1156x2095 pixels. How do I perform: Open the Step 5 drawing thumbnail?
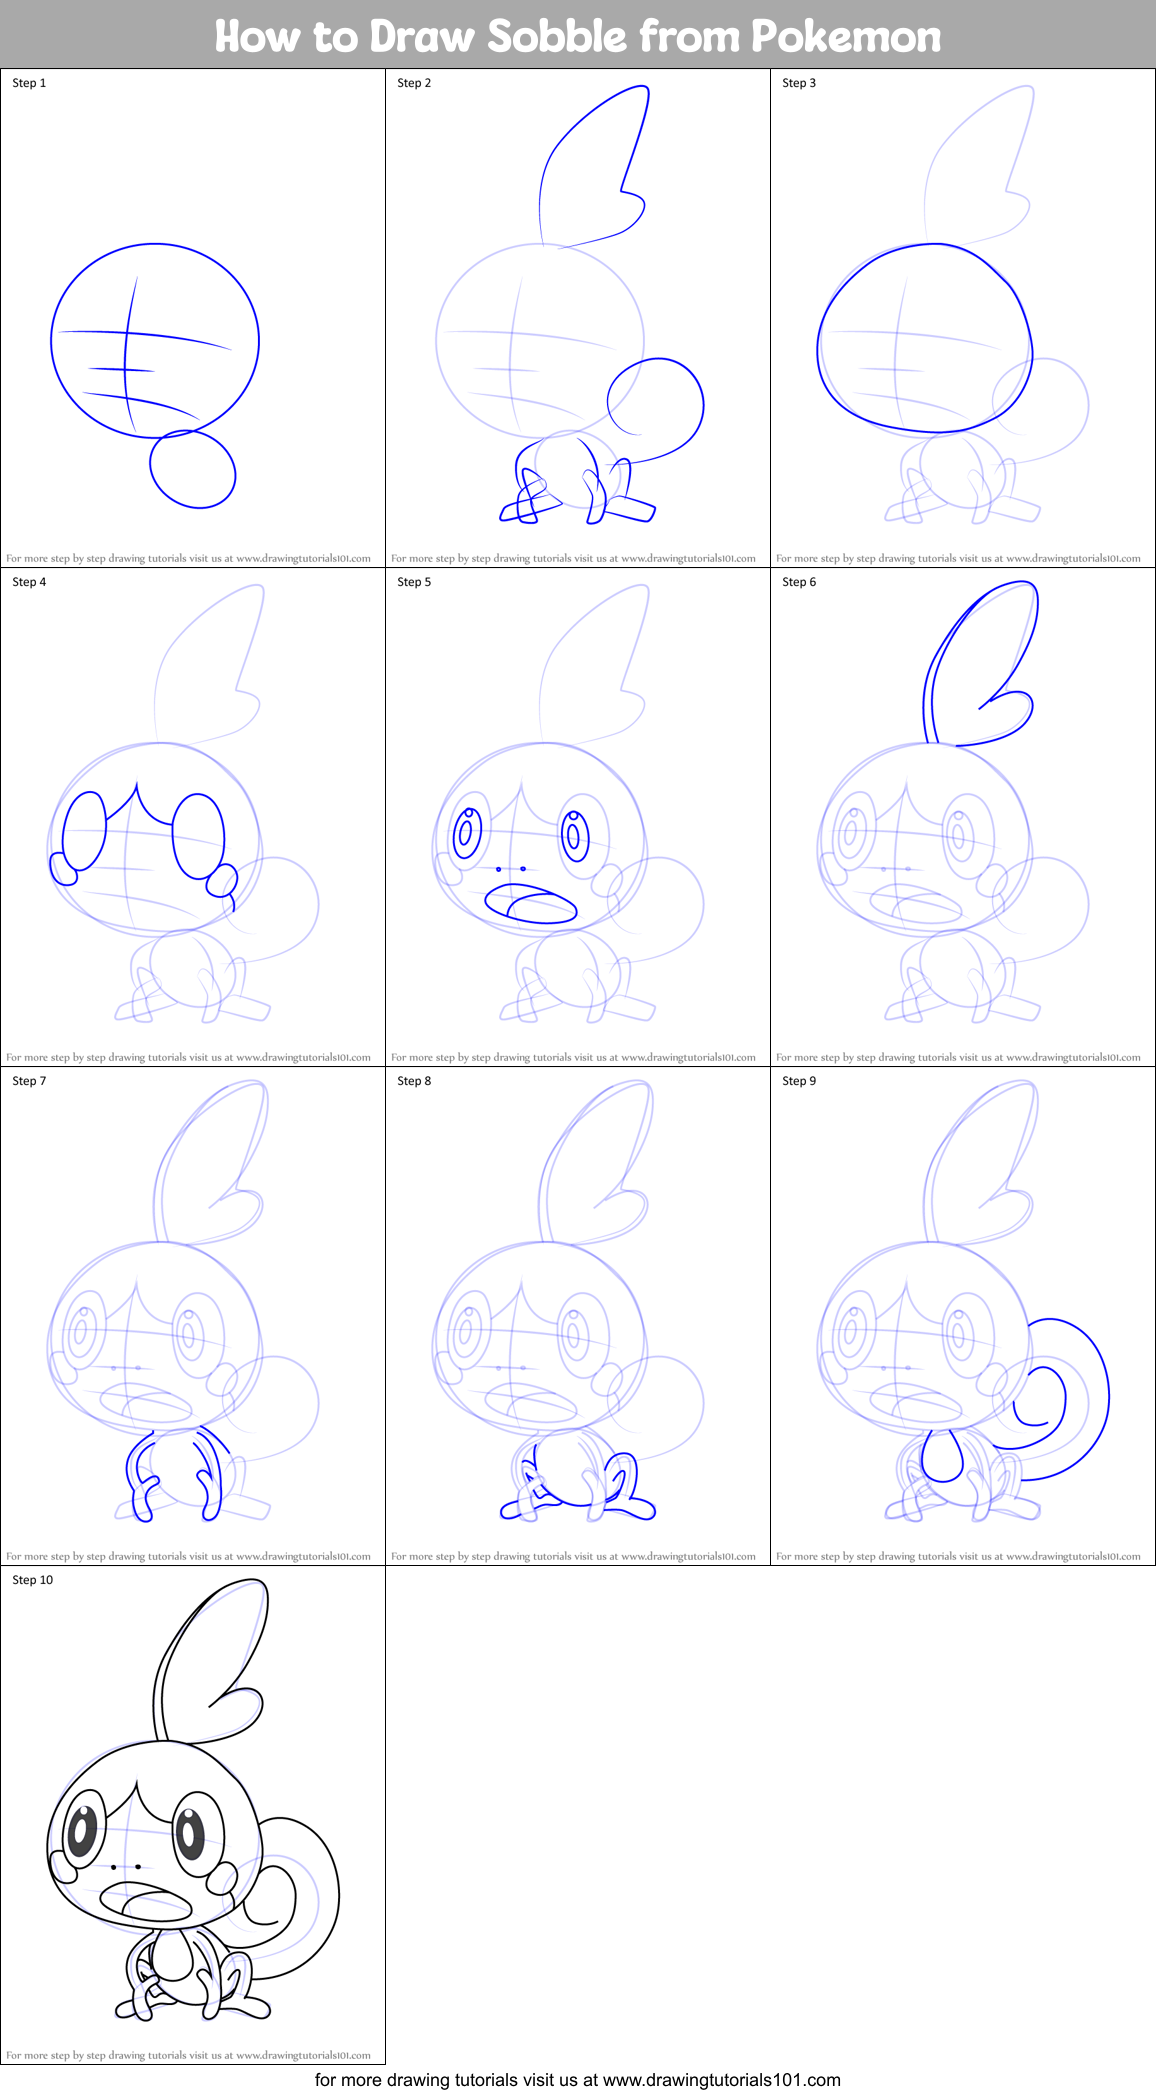pyautogui.click(x=578, y=817)
